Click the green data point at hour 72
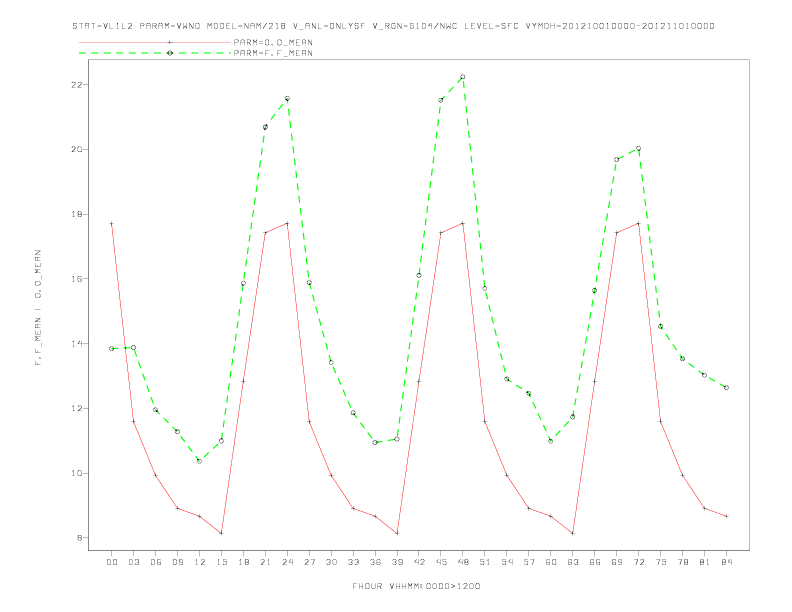This screenshot has height=612, width=792. [638, 148]
